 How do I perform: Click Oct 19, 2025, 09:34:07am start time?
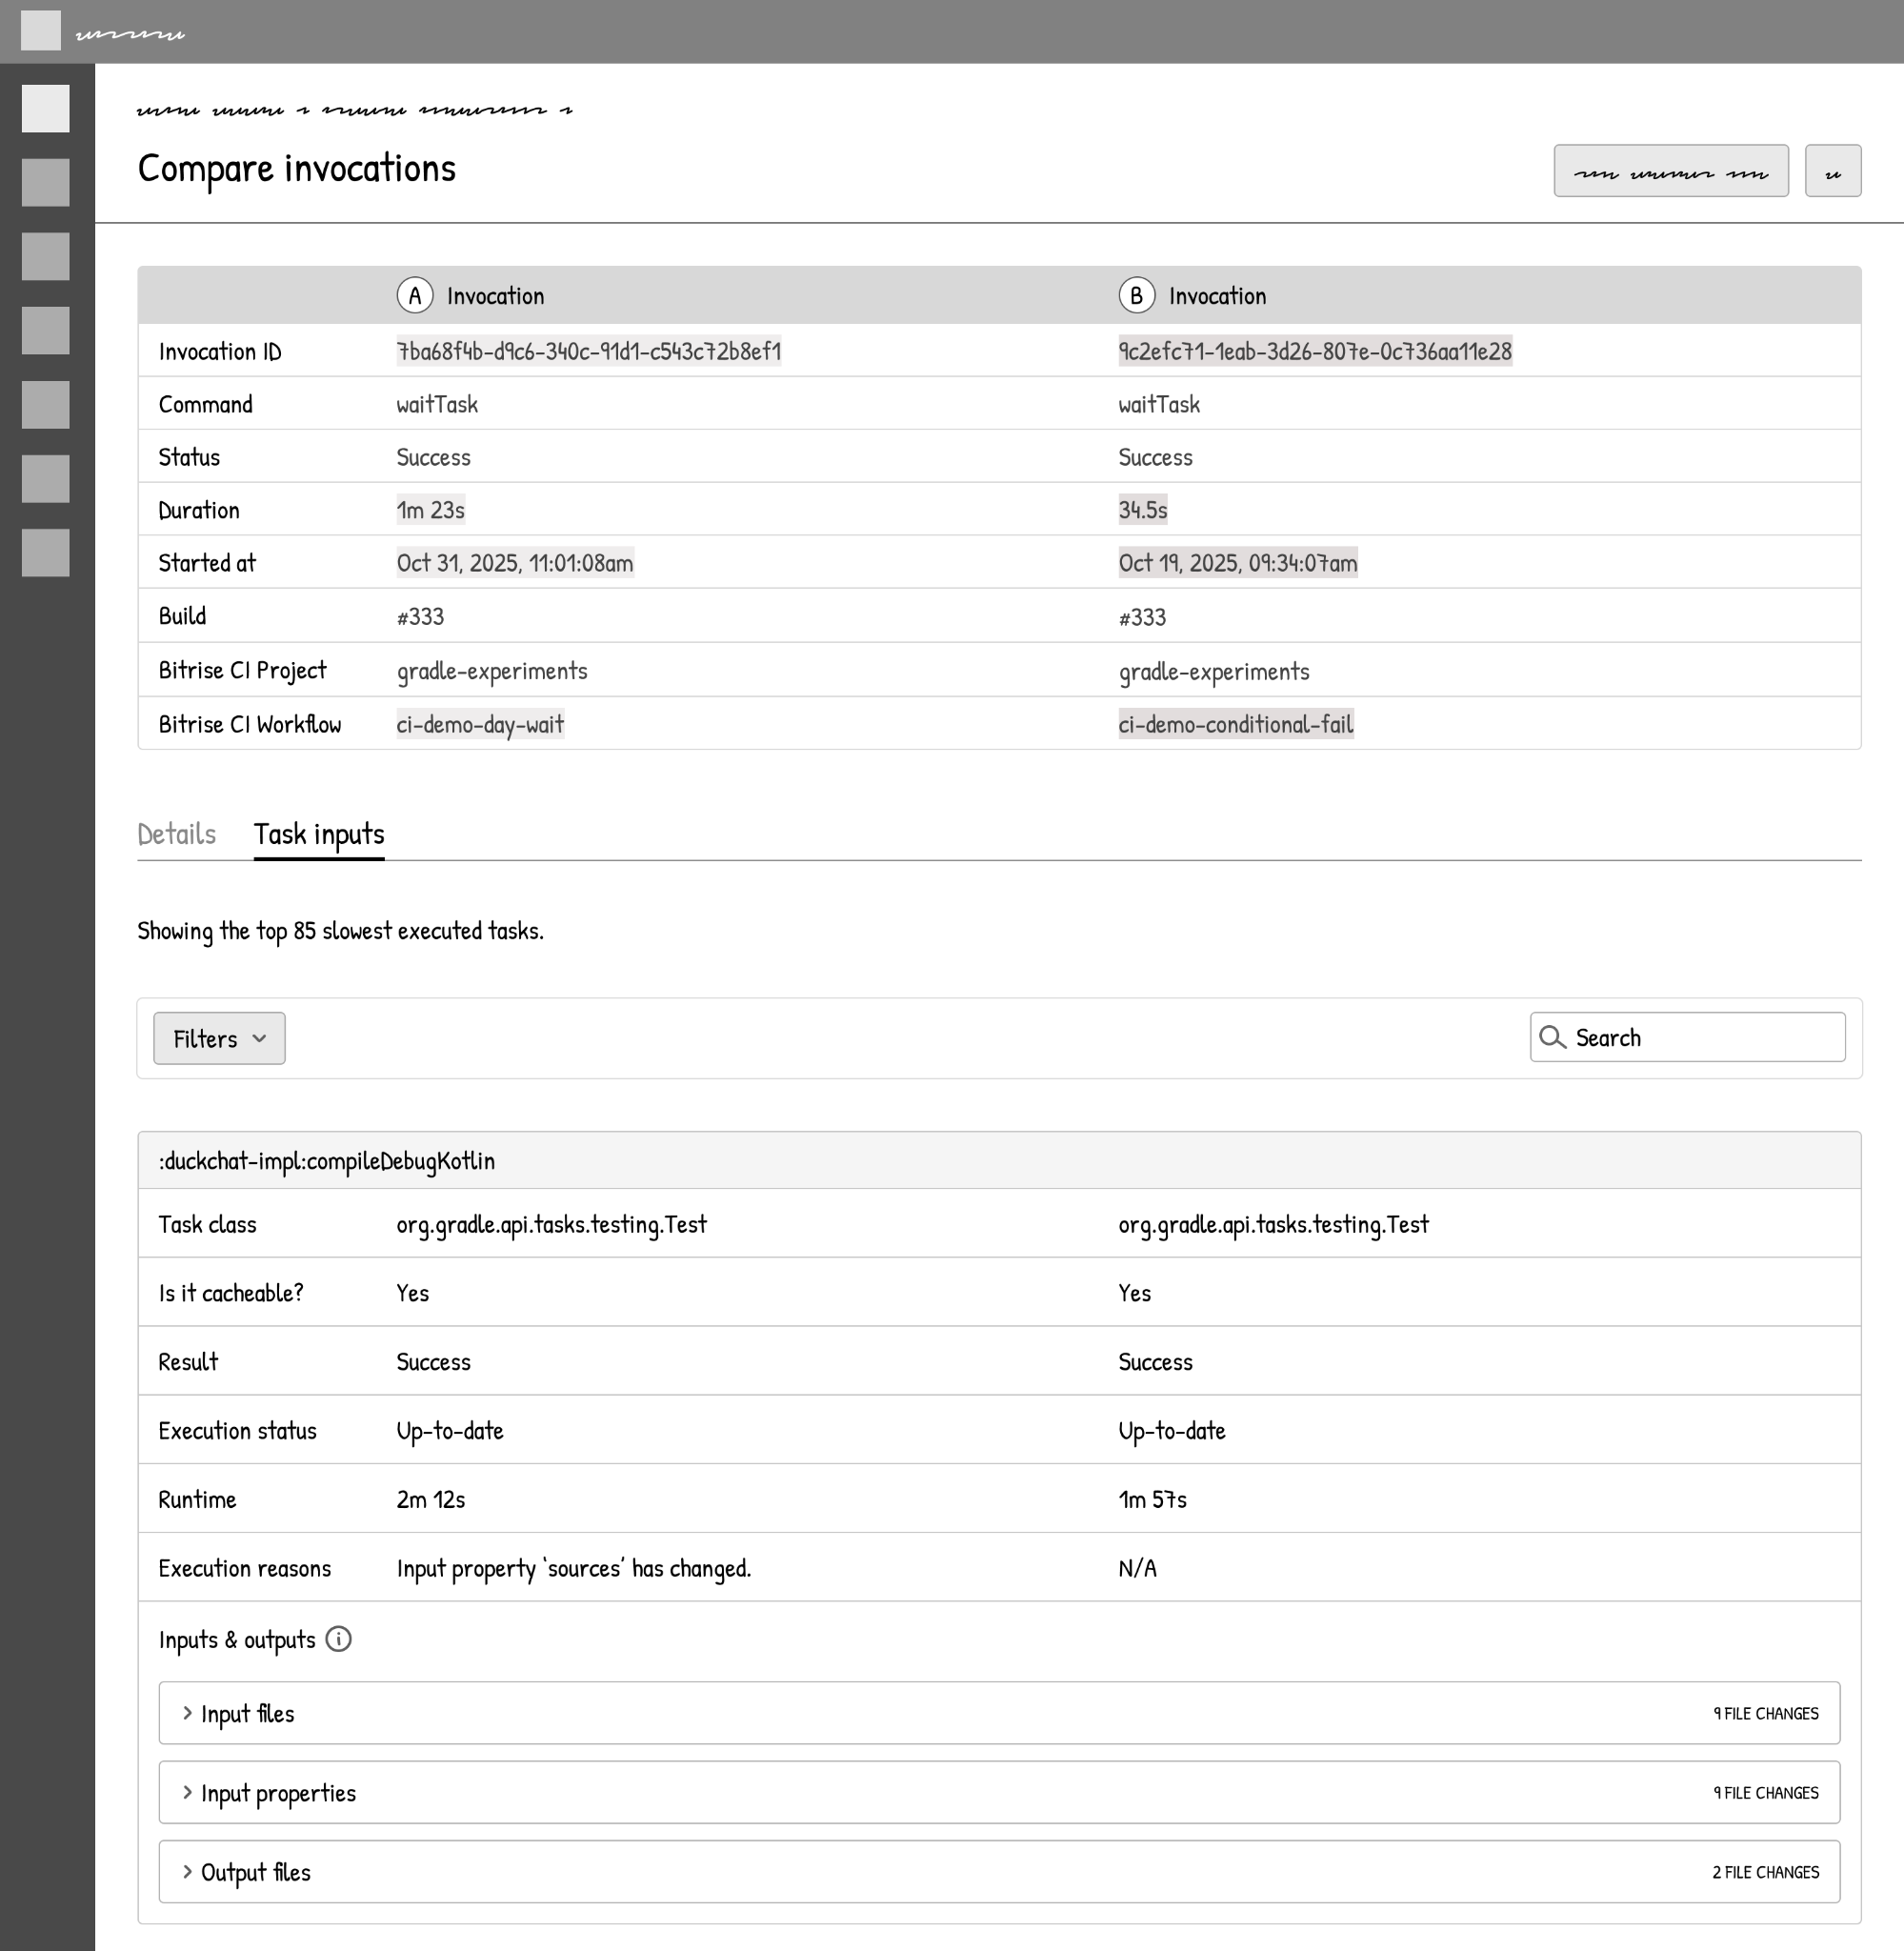1238,563
